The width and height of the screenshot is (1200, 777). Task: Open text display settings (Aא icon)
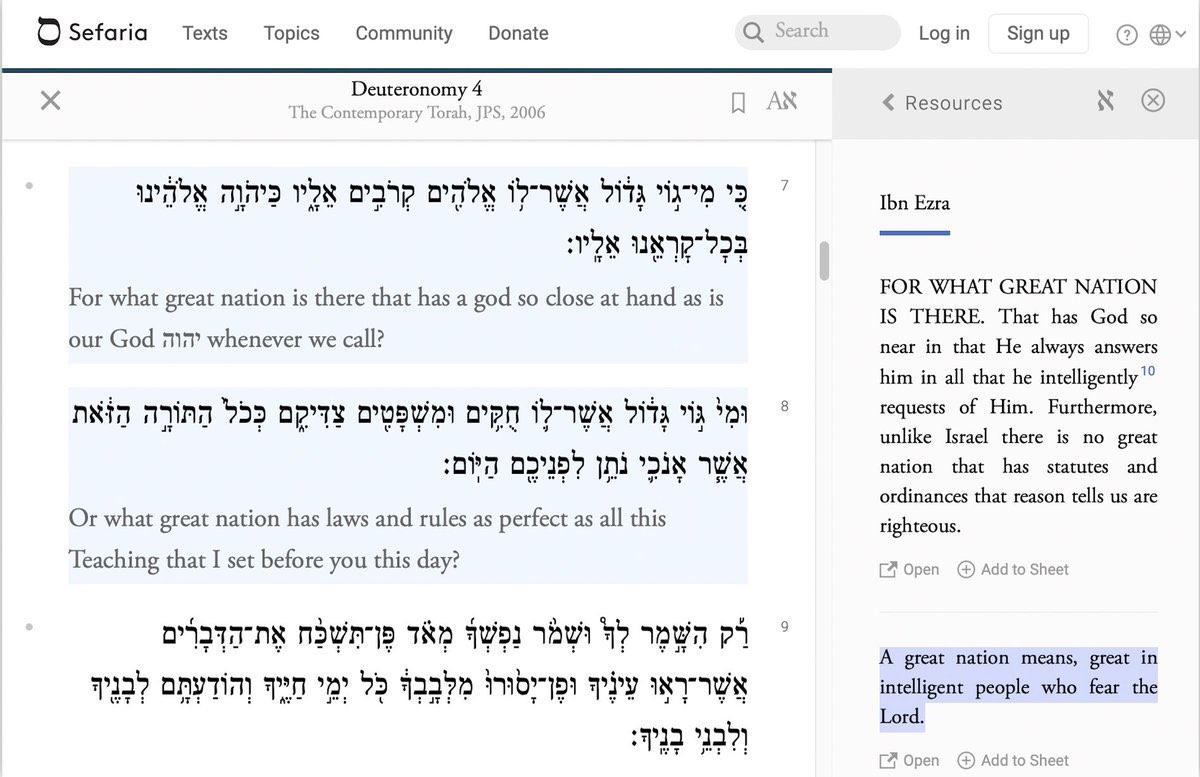tap(781, 101)
